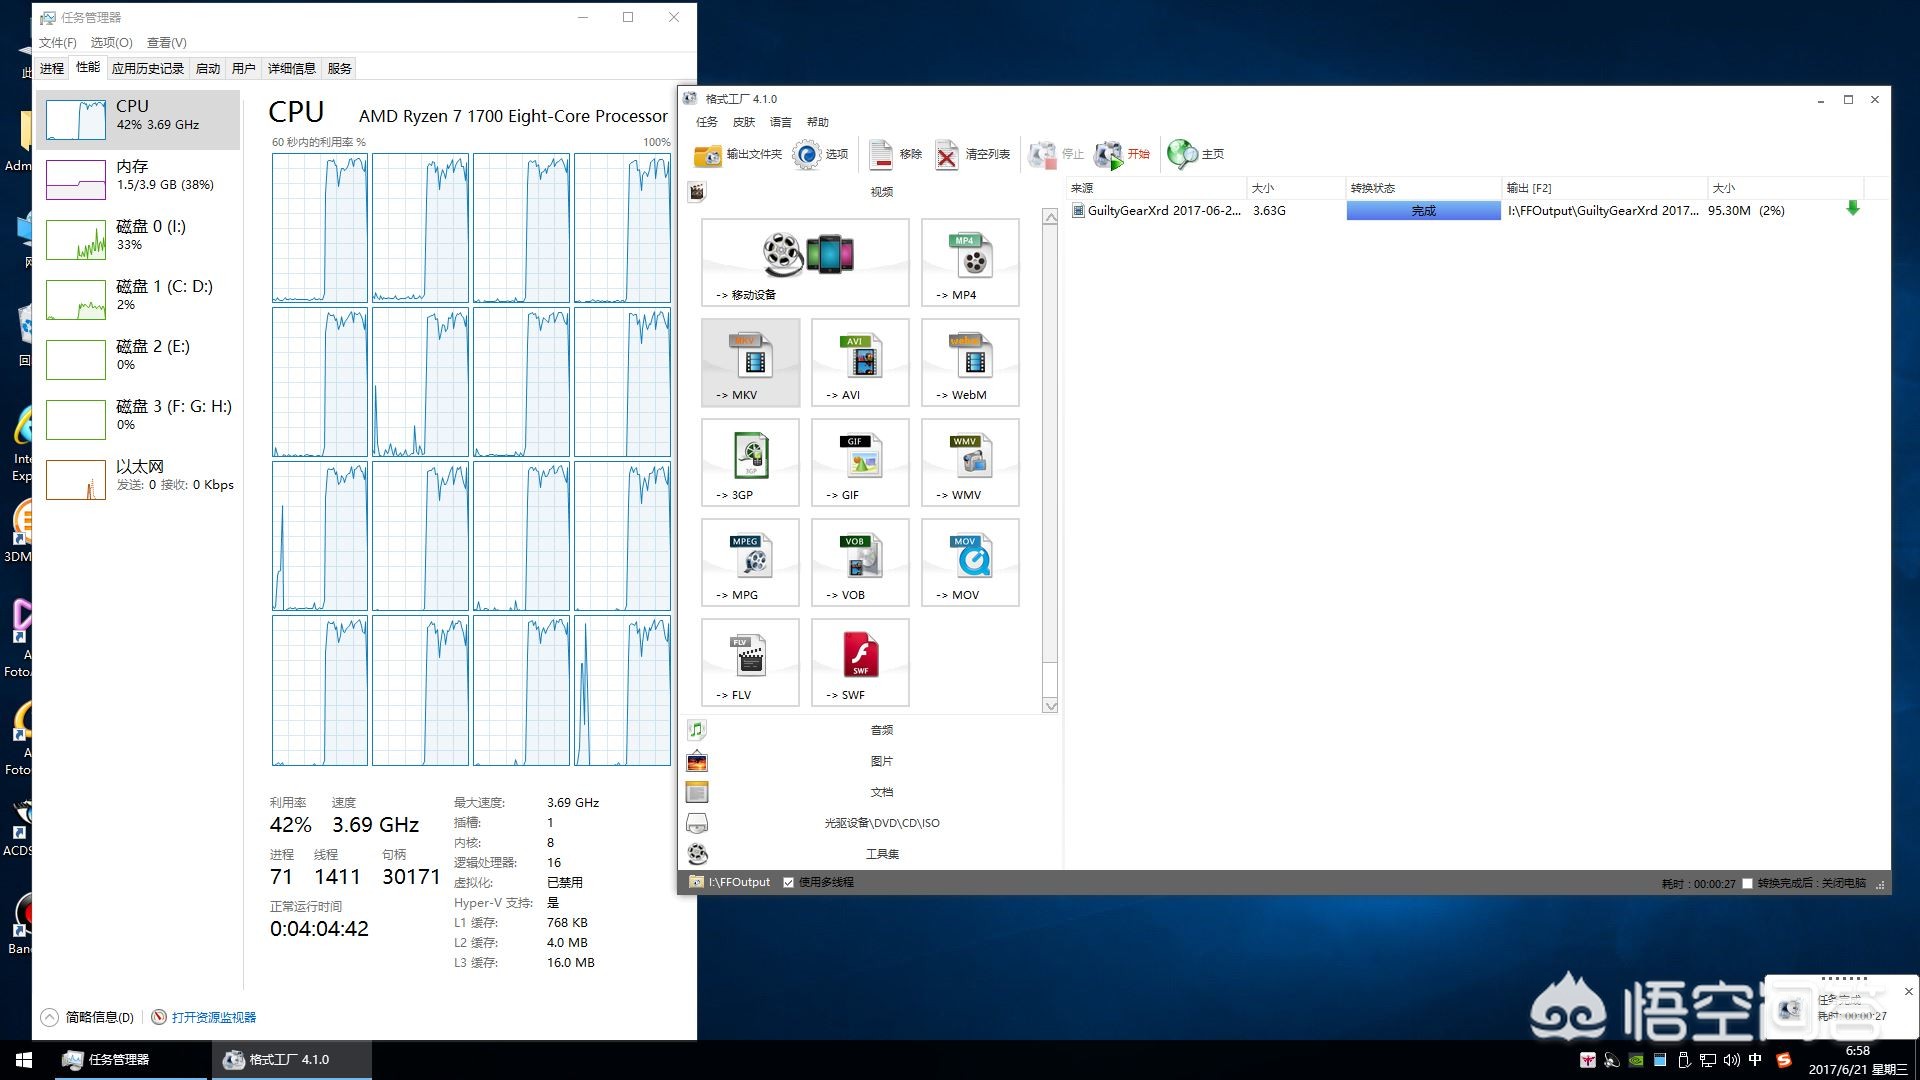Open the output folder from toolbar

738,154
